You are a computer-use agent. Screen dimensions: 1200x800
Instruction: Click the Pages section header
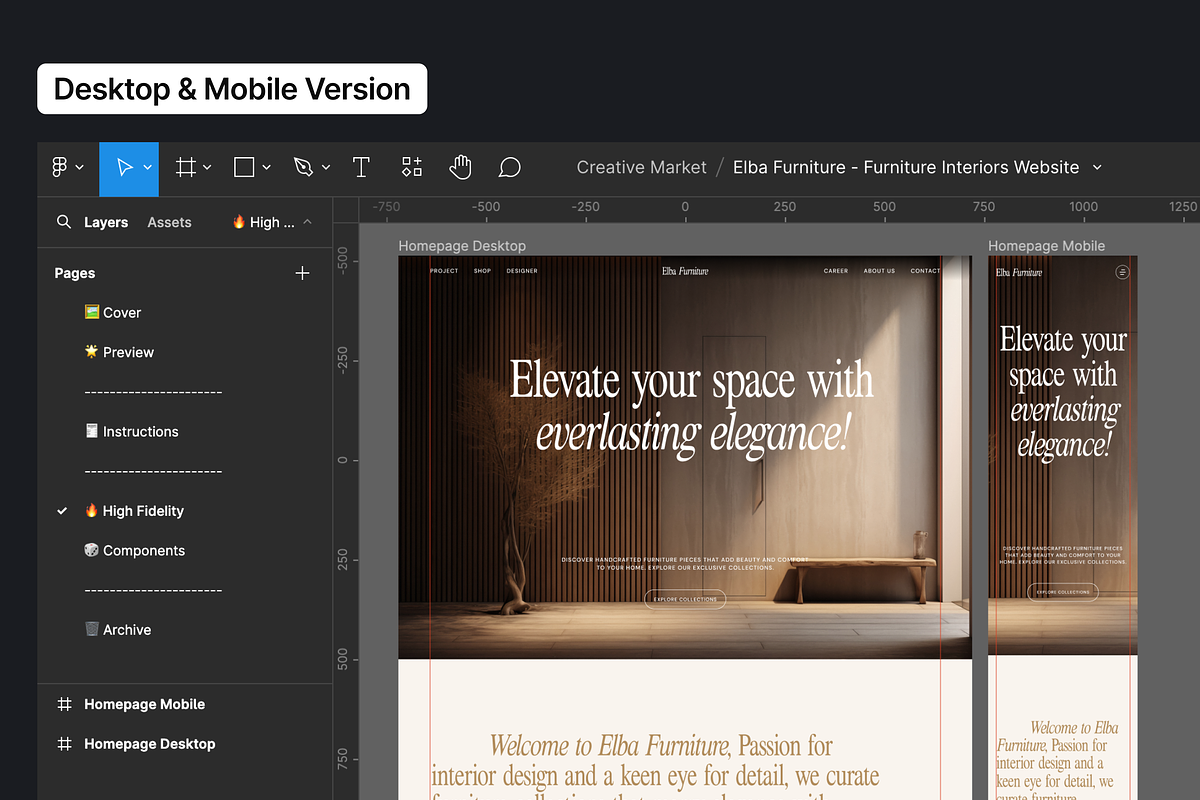tap(75, 273)
